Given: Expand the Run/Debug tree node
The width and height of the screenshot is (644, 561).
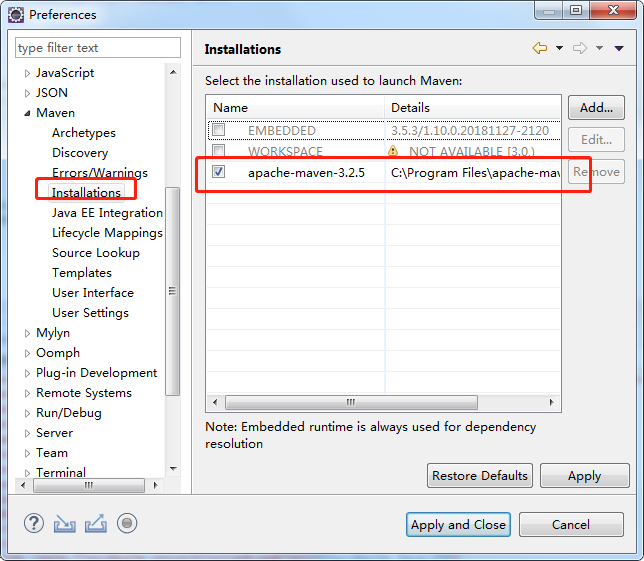Looking at the screenshot, I should pyautogui.click(x=27, y=413).
